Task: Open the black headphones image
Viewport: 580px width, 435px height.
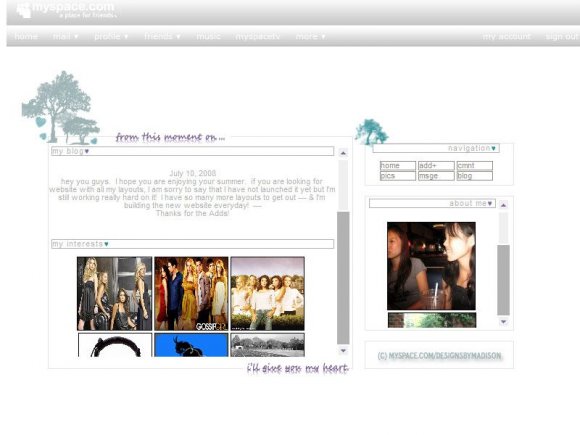Action: click(x=115, y=345)
